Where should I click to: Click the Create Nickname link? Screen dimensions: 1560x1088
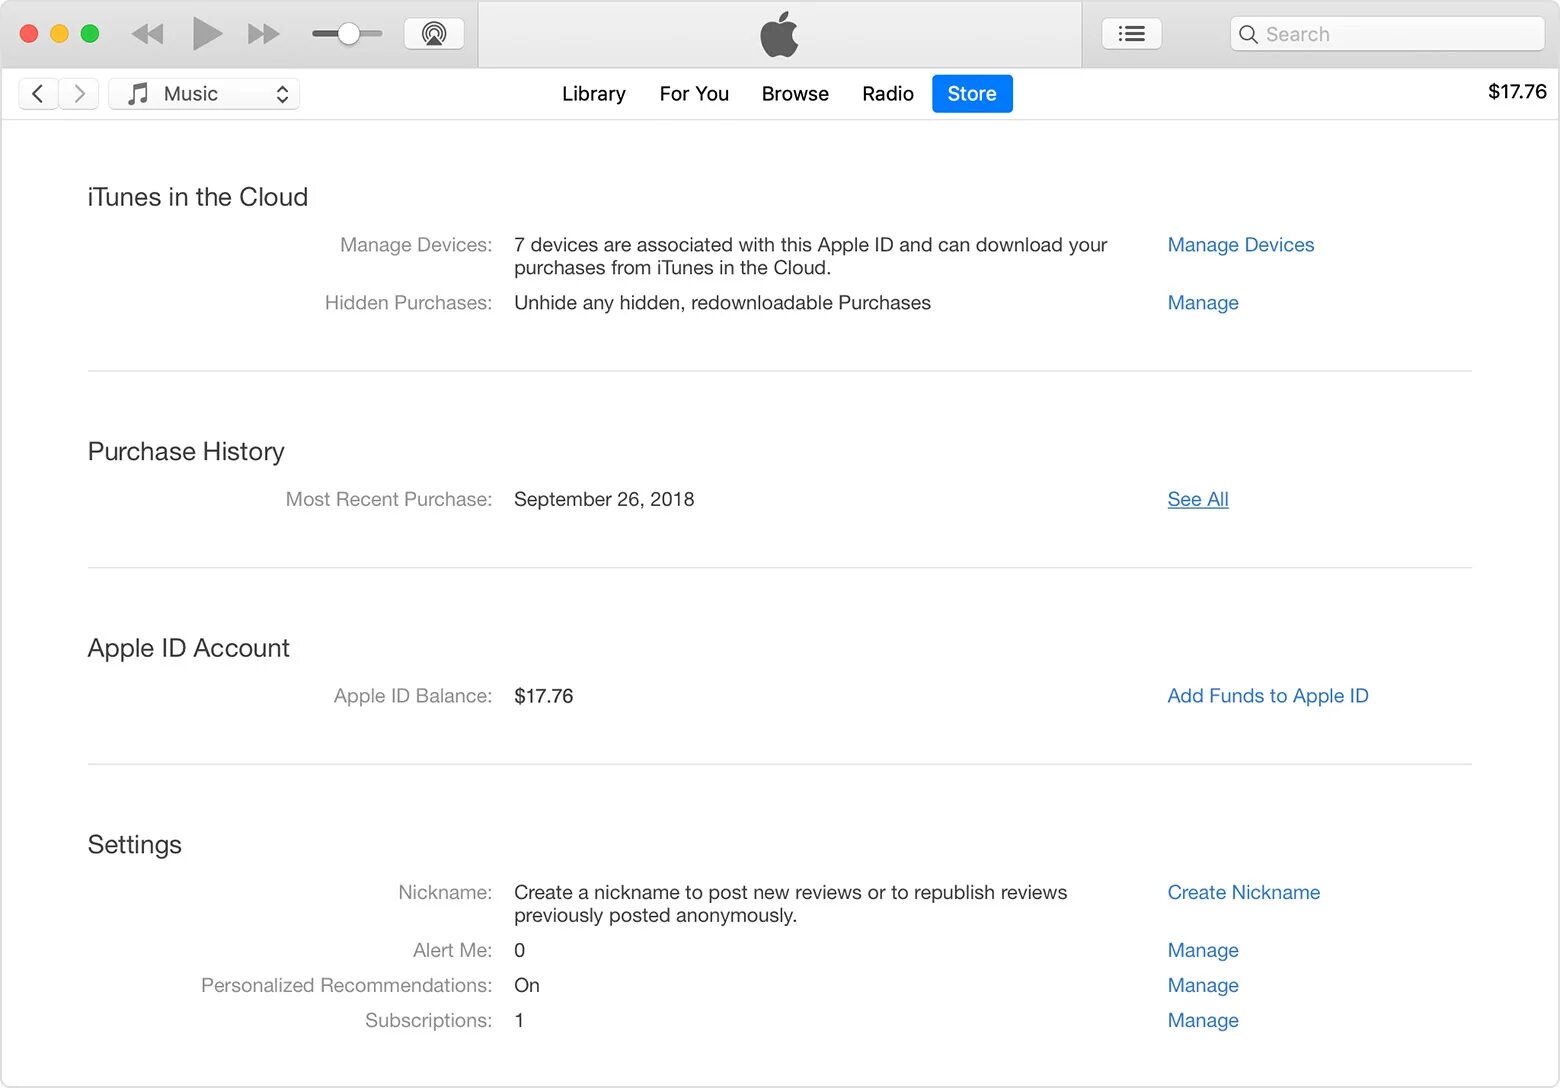pos(1244,892)
